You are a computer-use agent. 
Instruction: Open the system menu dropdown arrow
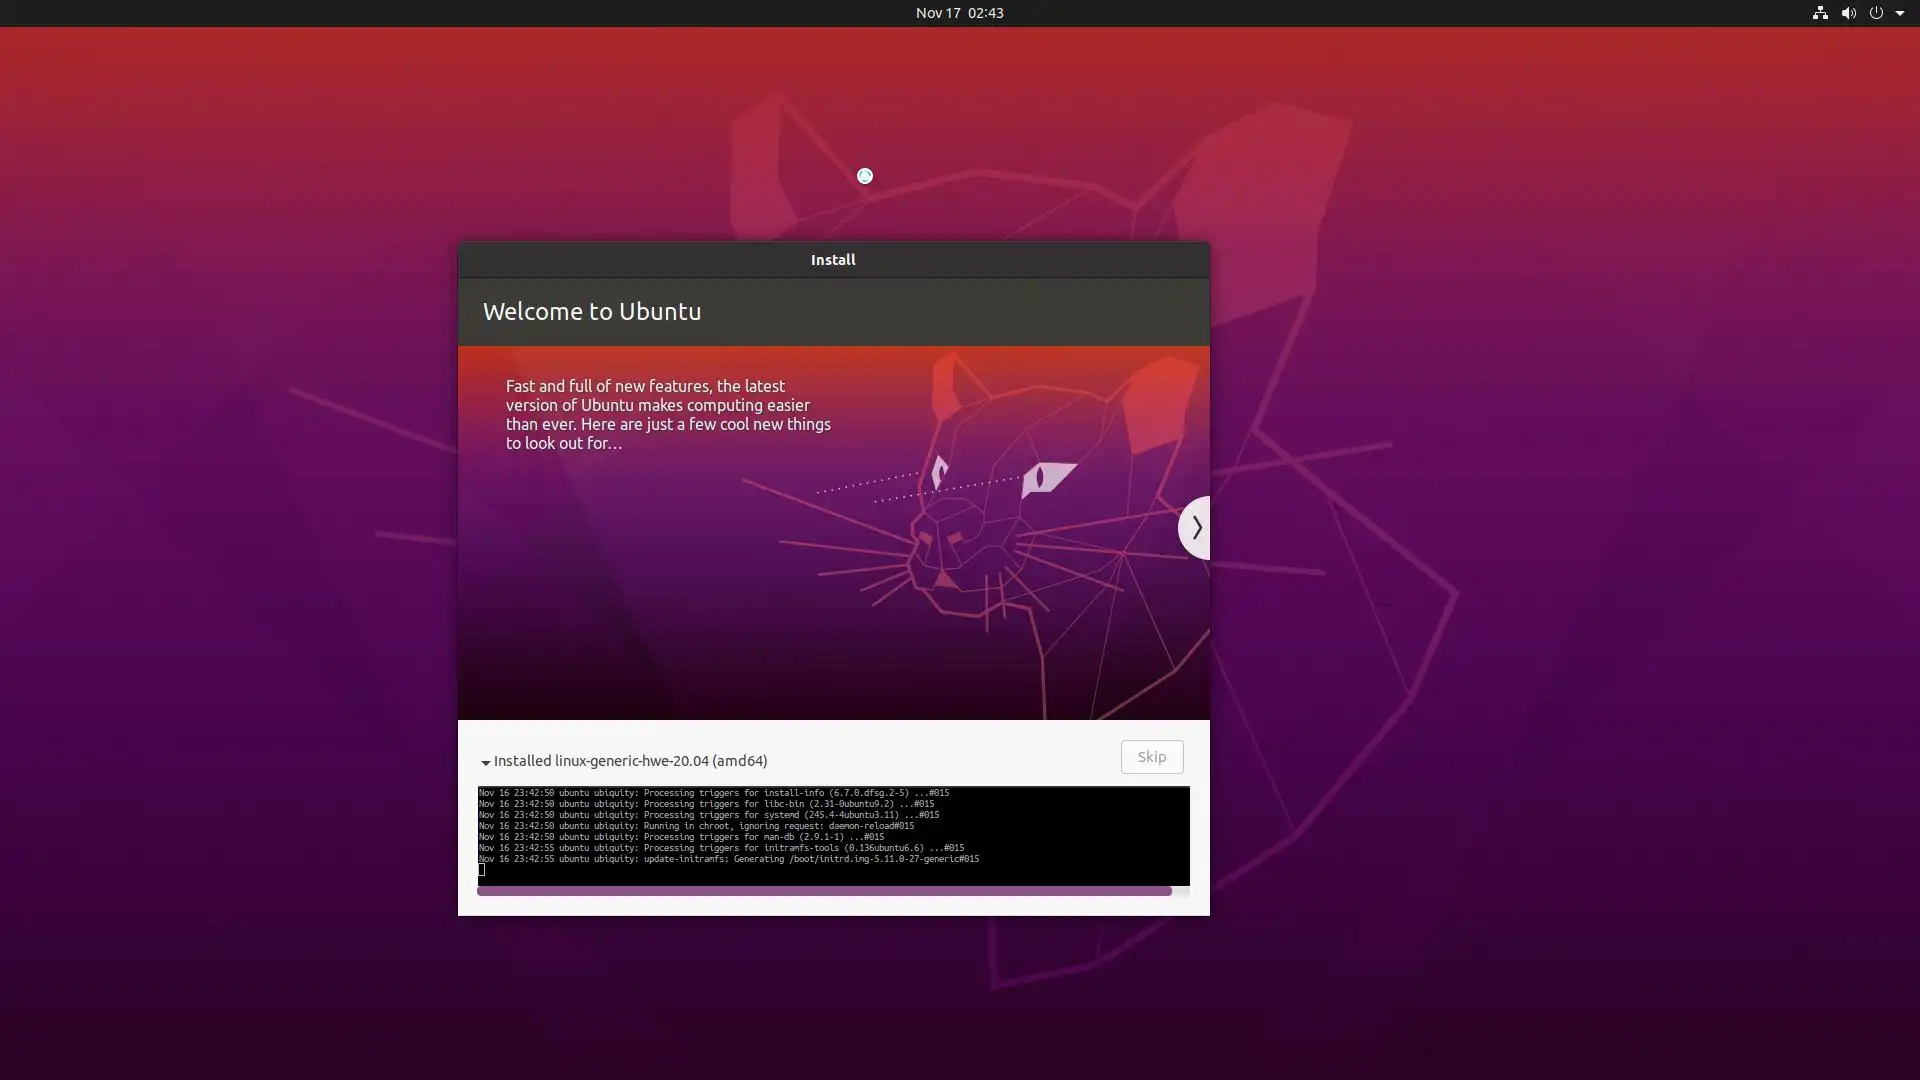point(1900,13)
